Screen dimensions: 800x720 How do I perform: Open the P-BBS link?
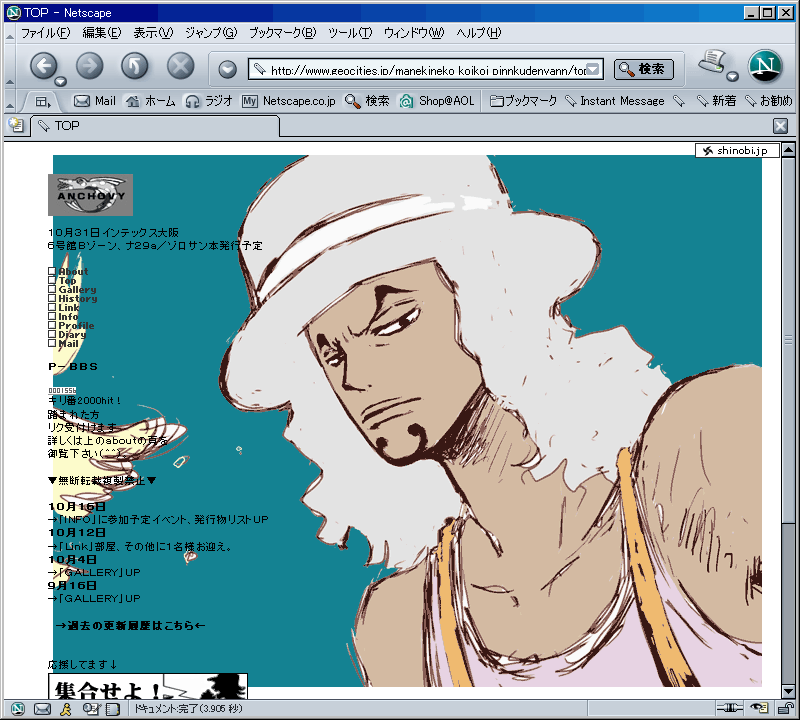coord(73,366)
